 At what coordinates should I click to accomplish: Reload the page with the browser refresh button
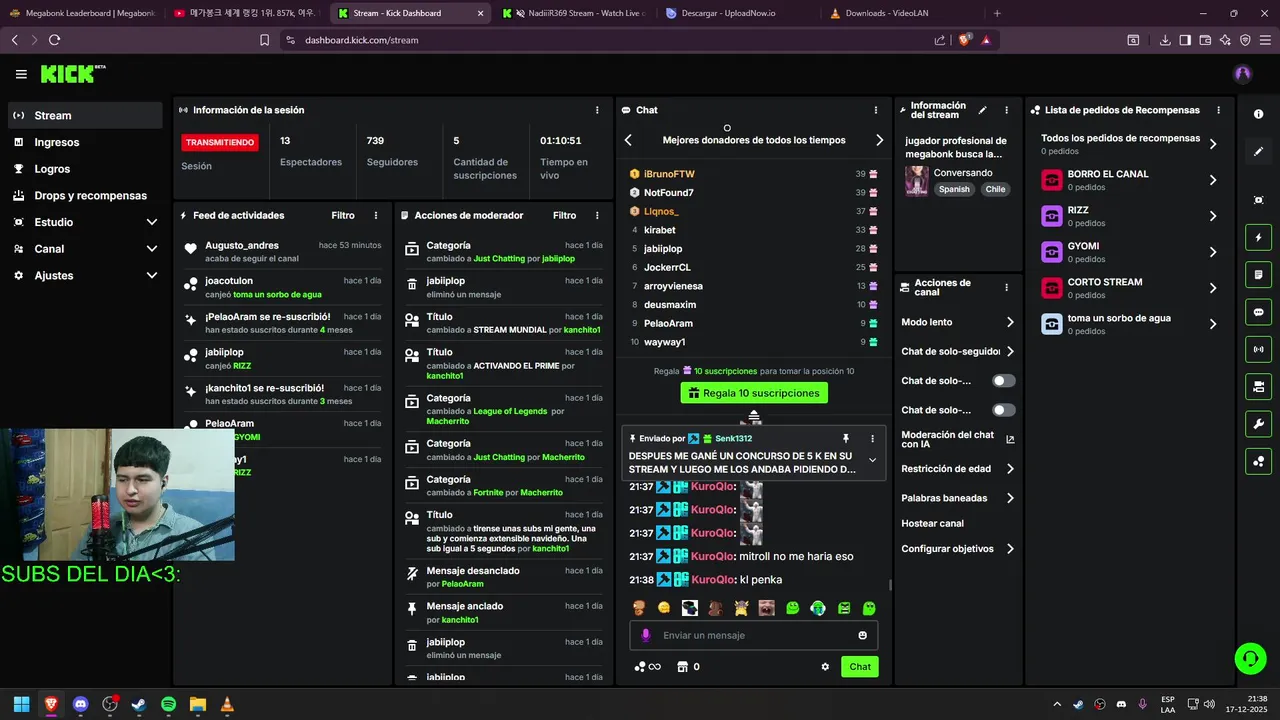click(x=54, y=40)
